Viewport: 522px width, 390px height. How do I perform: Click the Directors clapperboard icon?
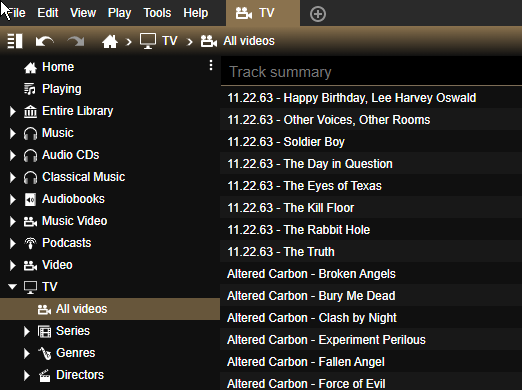(44, 375)
